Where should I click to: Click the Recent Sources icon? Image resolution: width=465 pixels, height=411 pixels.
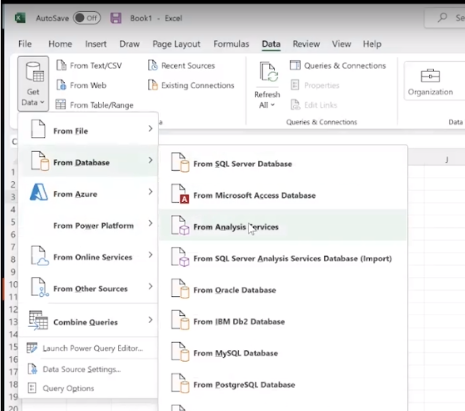[x=152, y=65]
